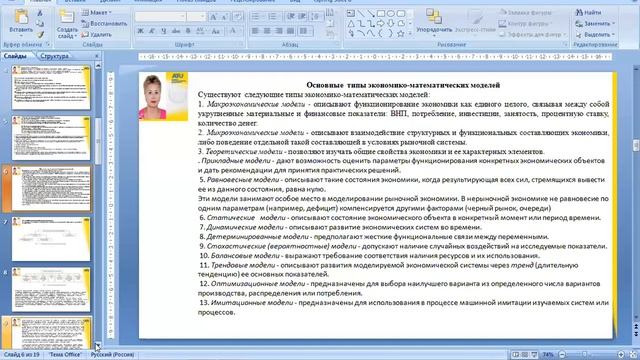Close the slides pane with X

[x=97, y=56]
